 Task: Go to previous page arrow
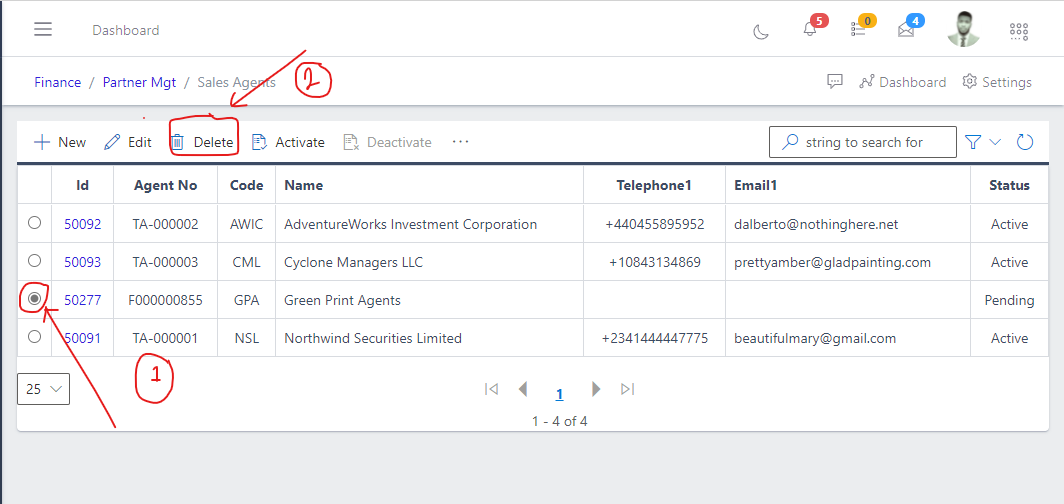click(x=522, y=389)
